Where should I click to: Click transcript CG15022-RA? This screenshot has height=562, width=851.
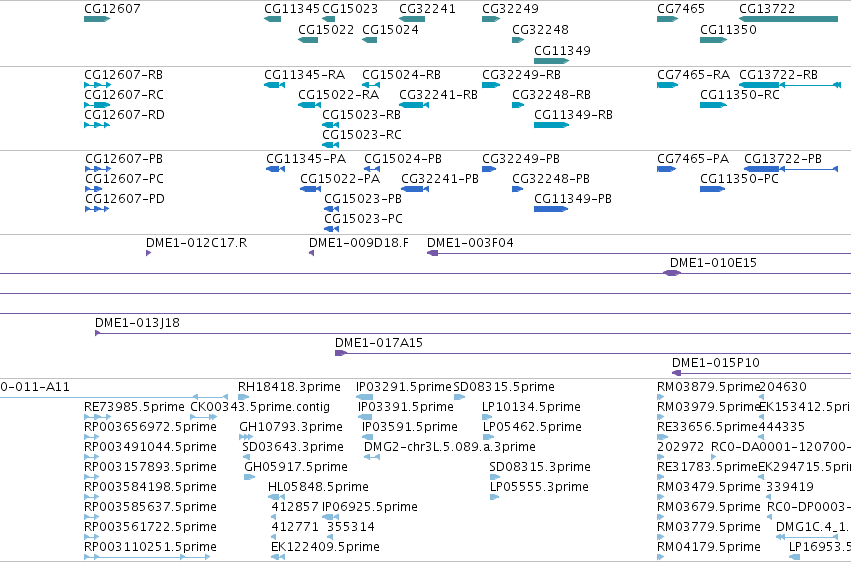339,94
